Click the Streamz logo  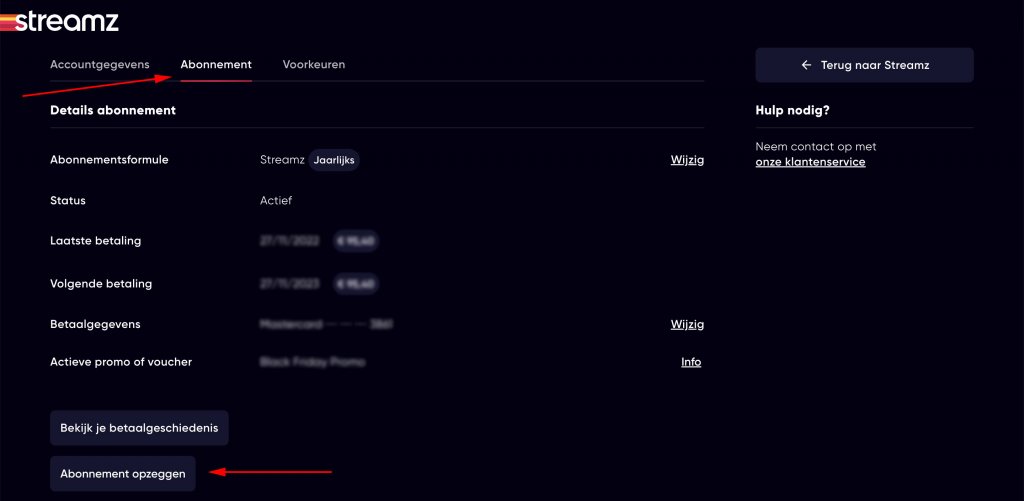(x=59, y=22)
